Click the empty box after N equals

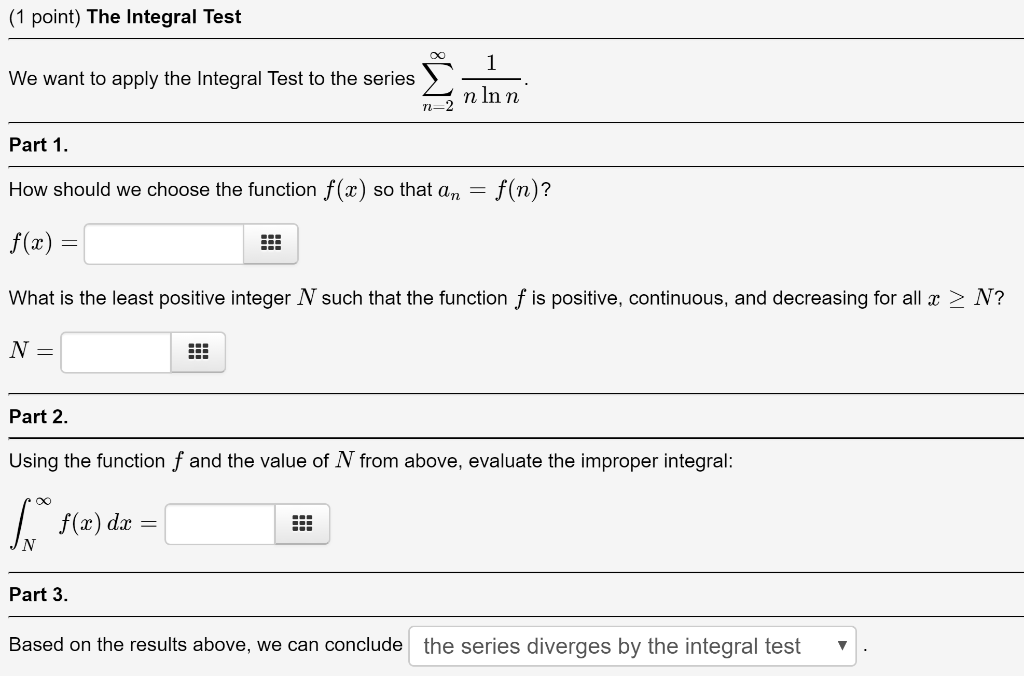(x=115, y=351)
